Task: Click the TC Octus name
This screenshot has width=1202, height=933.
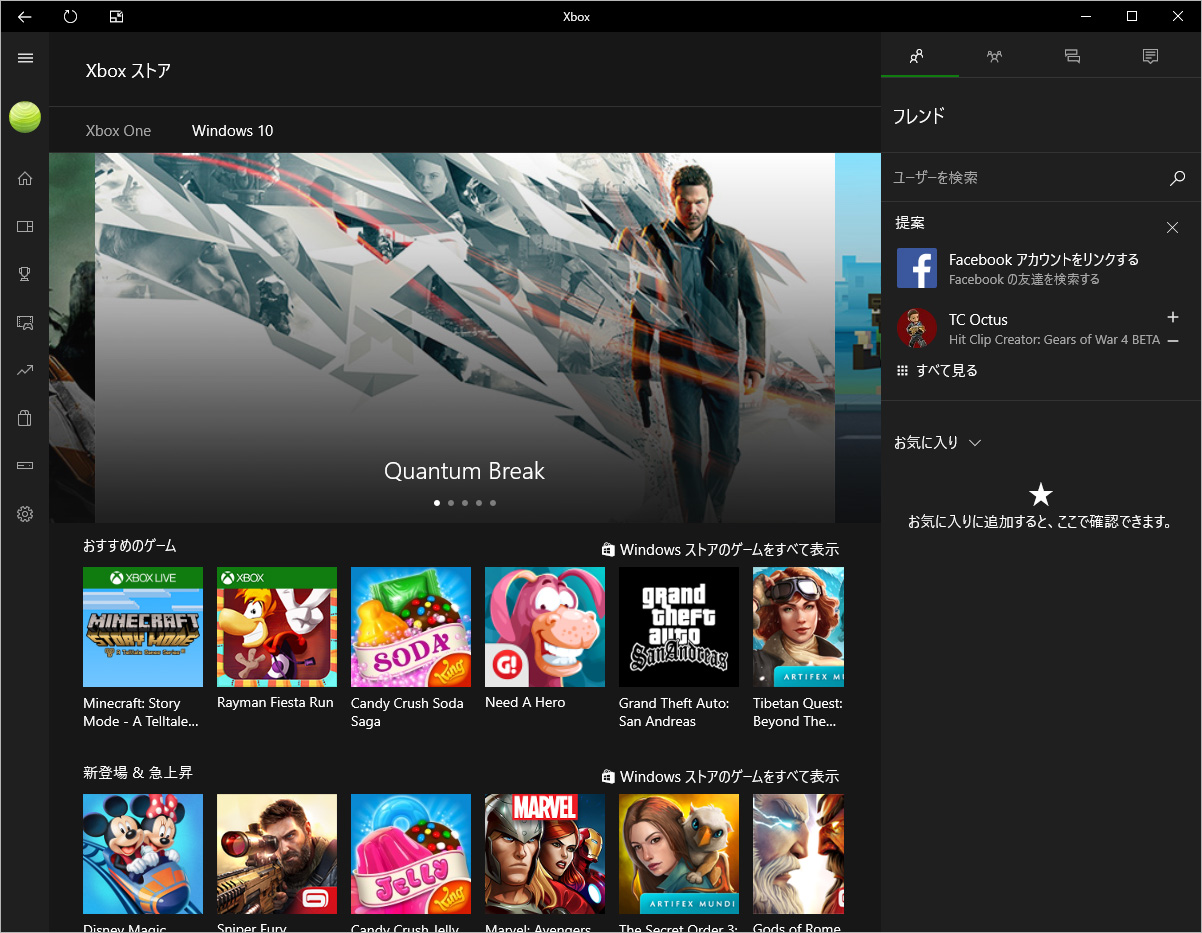Action: pyautogui.click(x=978, y=320)
